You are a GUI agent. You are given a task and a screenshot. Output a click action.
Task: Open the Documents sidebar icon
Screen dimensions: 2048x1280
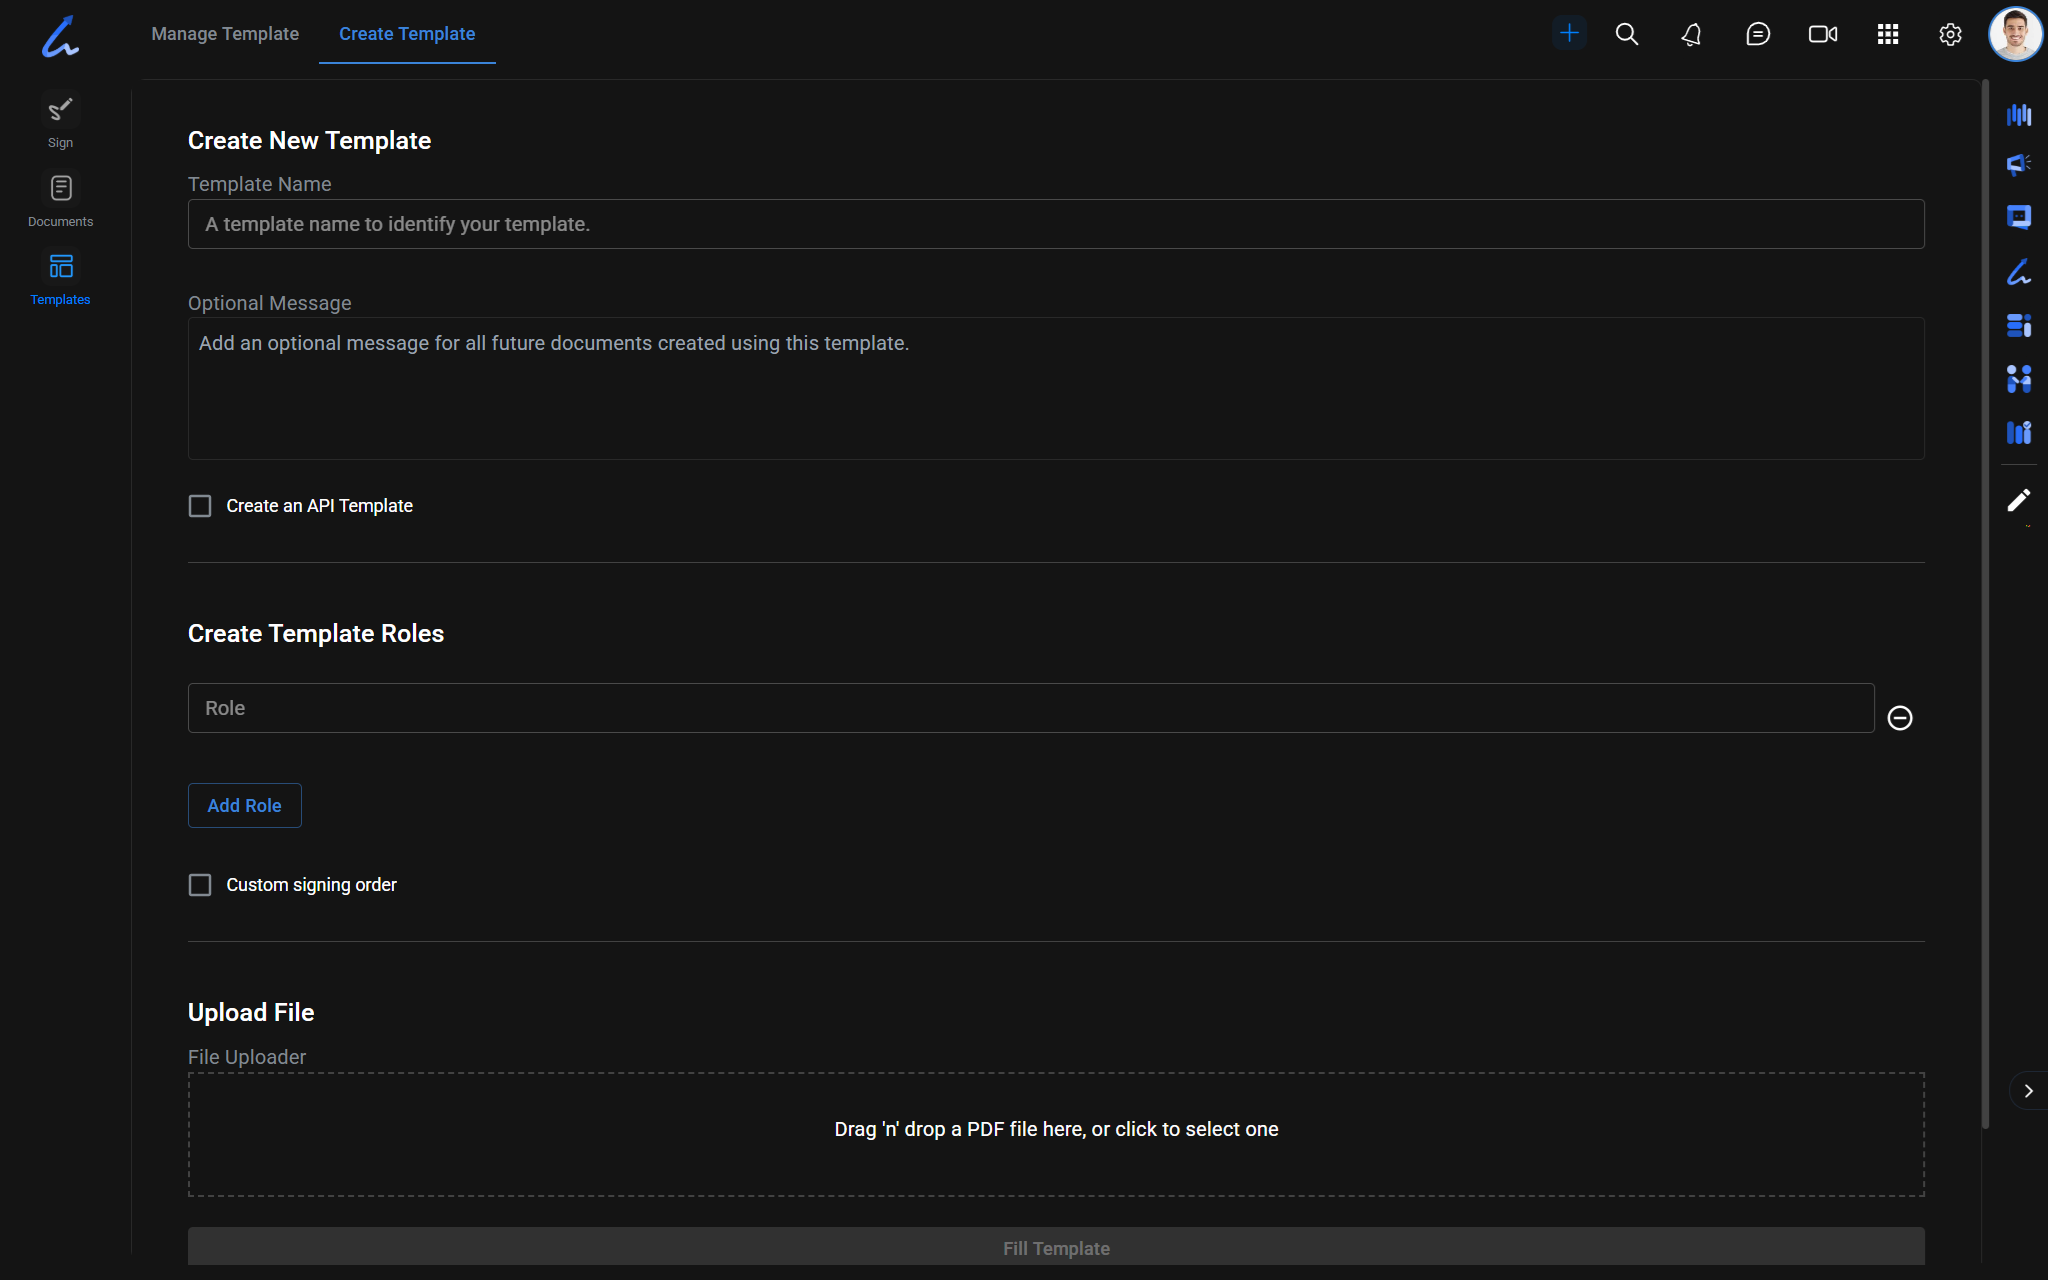60,200
